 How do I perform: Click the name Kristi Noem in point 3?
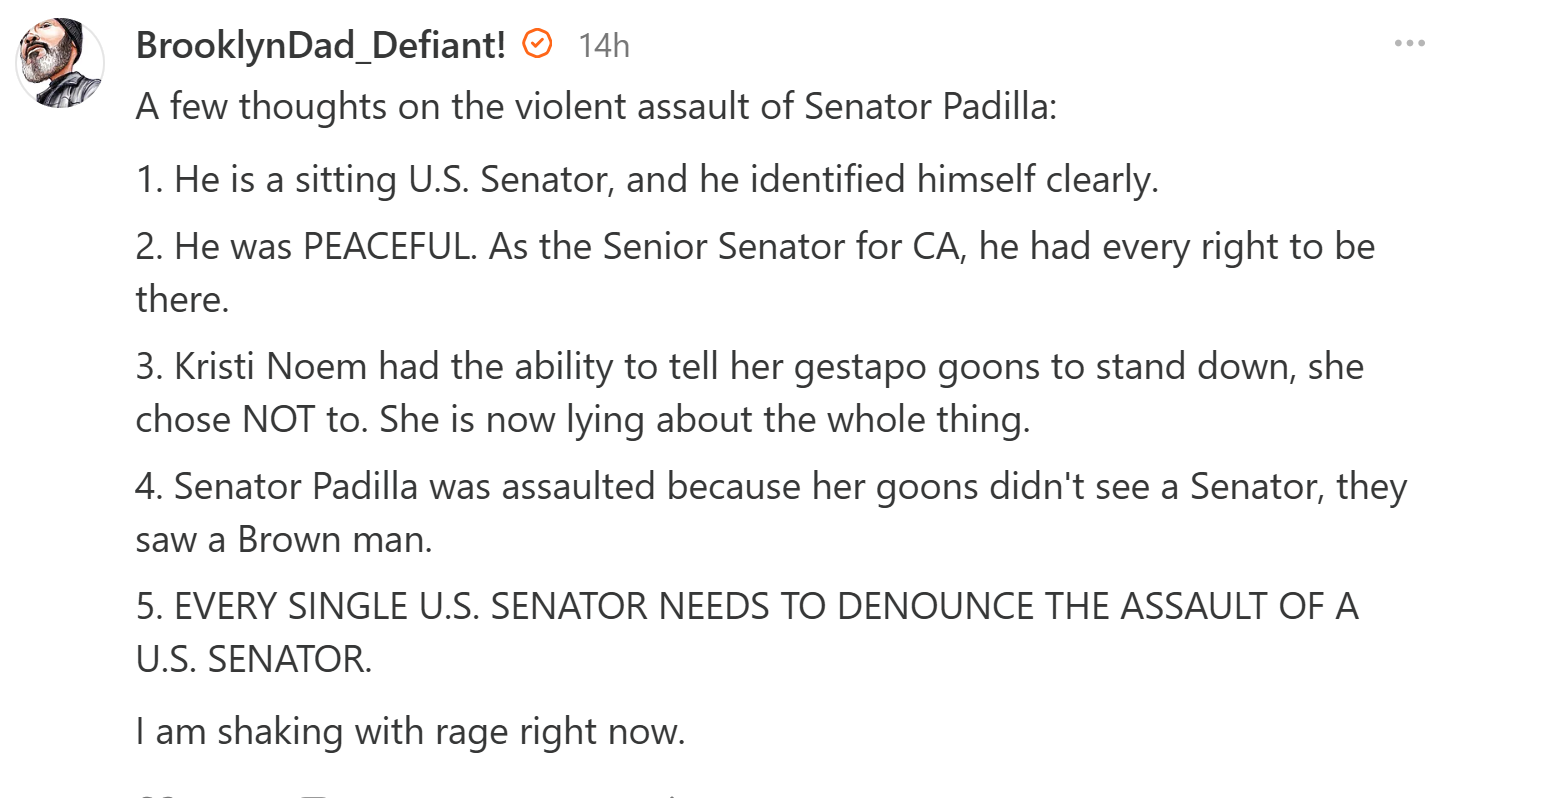(271, 366)
